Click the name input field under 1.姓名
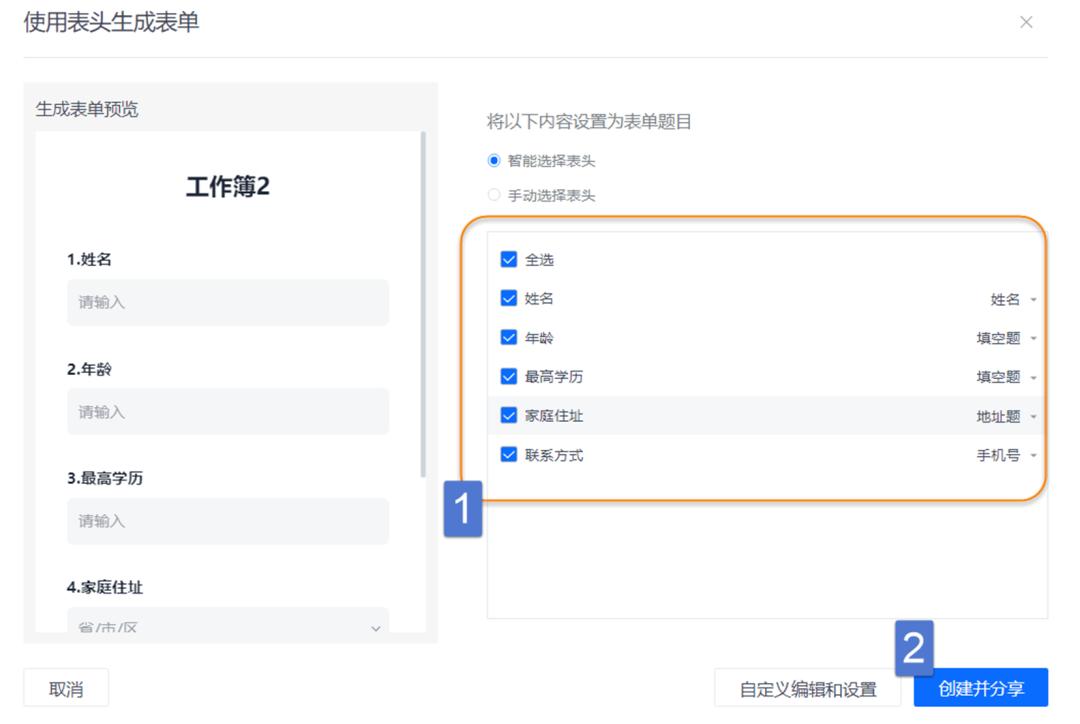Viewport: 1080px width, 724px height. click(228, 302)
